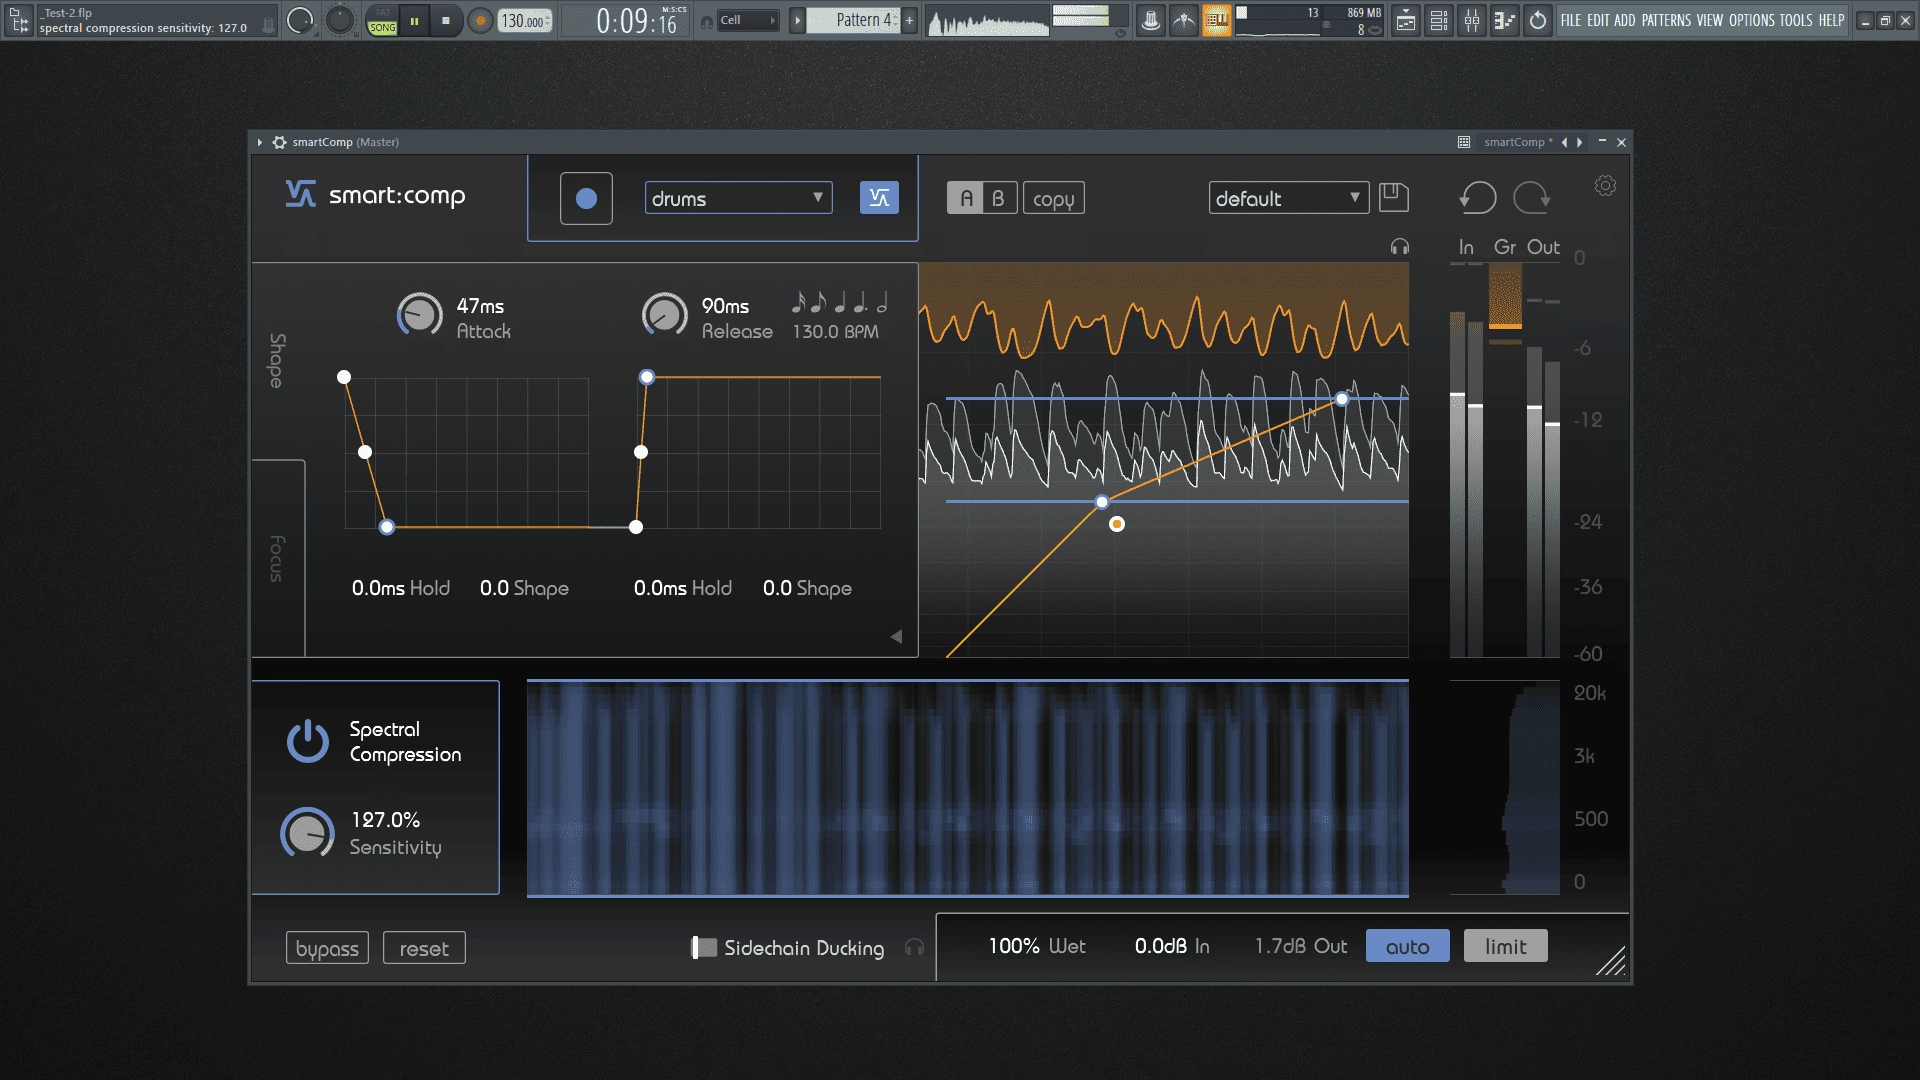1920x1080 pixels.
Task: Open the HELP menu
Action: tap(1831, 20)
